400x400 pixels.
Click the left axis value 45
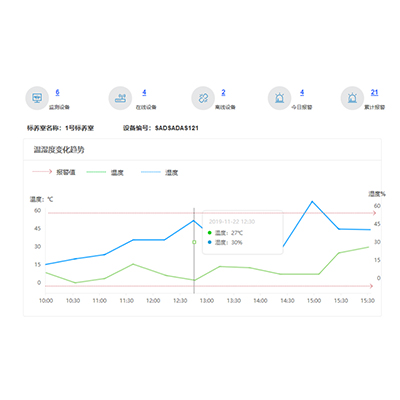37,229
